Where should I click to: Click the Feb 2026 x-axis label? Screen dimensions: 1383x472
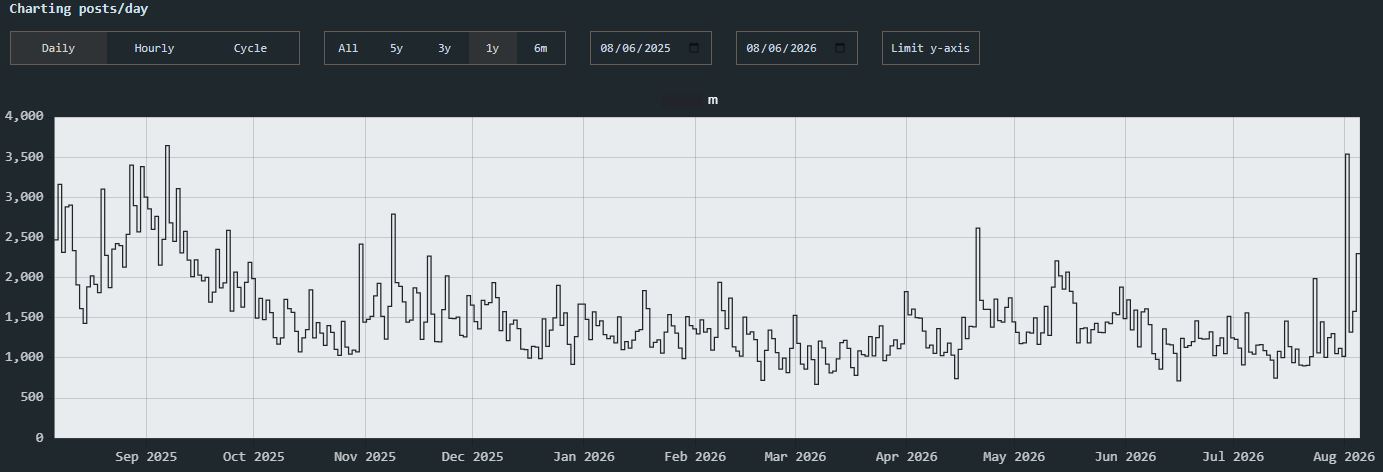pyautogui.click(x=695, y=457)
